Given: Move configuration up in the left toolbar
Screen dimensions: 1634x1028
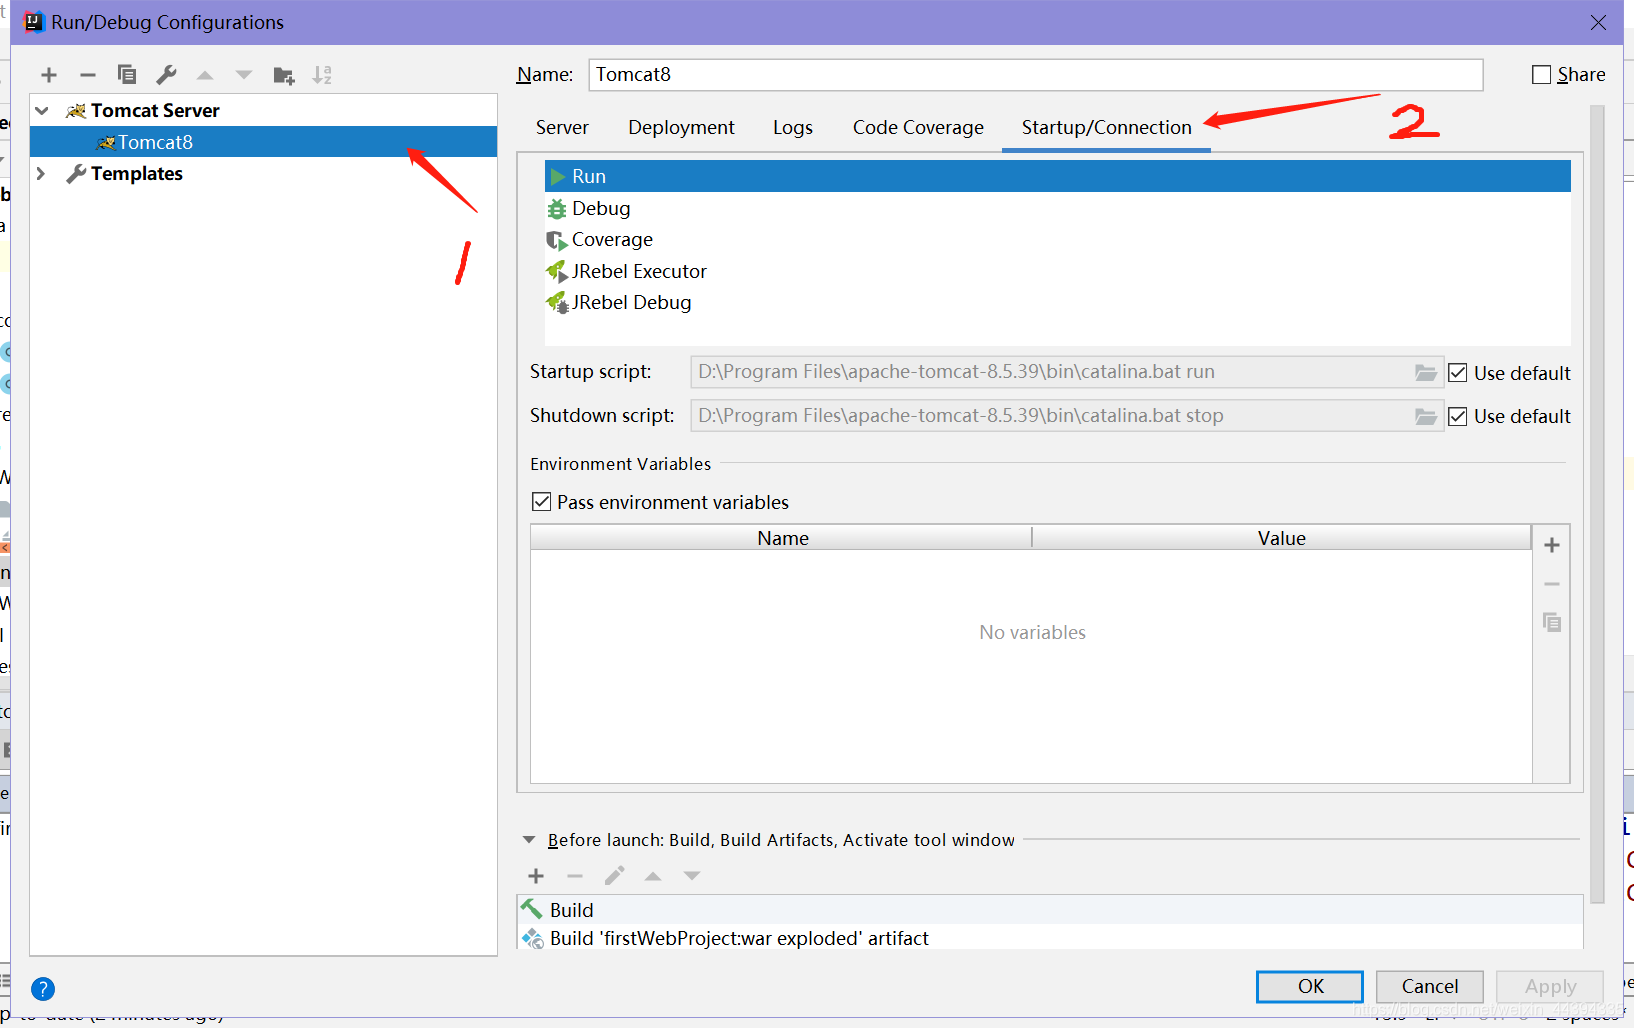Looking at the screenshot, I should (x=205, y=75).
